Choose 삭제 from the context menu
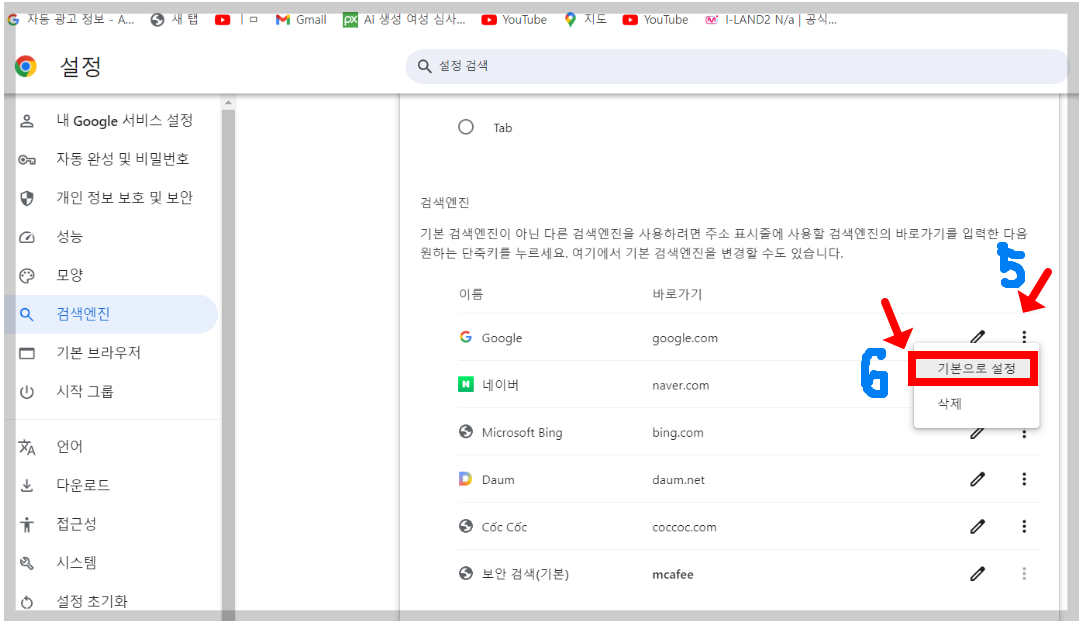The width and height of the screenshot is (1082, 621). pyautogui.click(x=948, y=403)
